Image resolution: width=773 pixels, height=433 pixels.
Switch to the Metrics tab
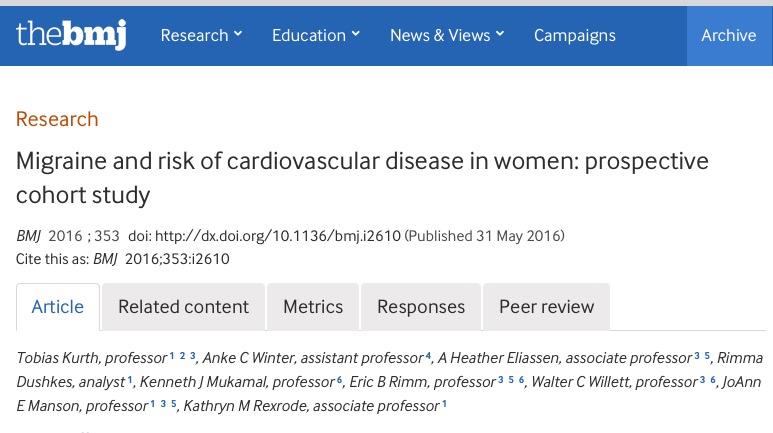click(x=313, y=307)
